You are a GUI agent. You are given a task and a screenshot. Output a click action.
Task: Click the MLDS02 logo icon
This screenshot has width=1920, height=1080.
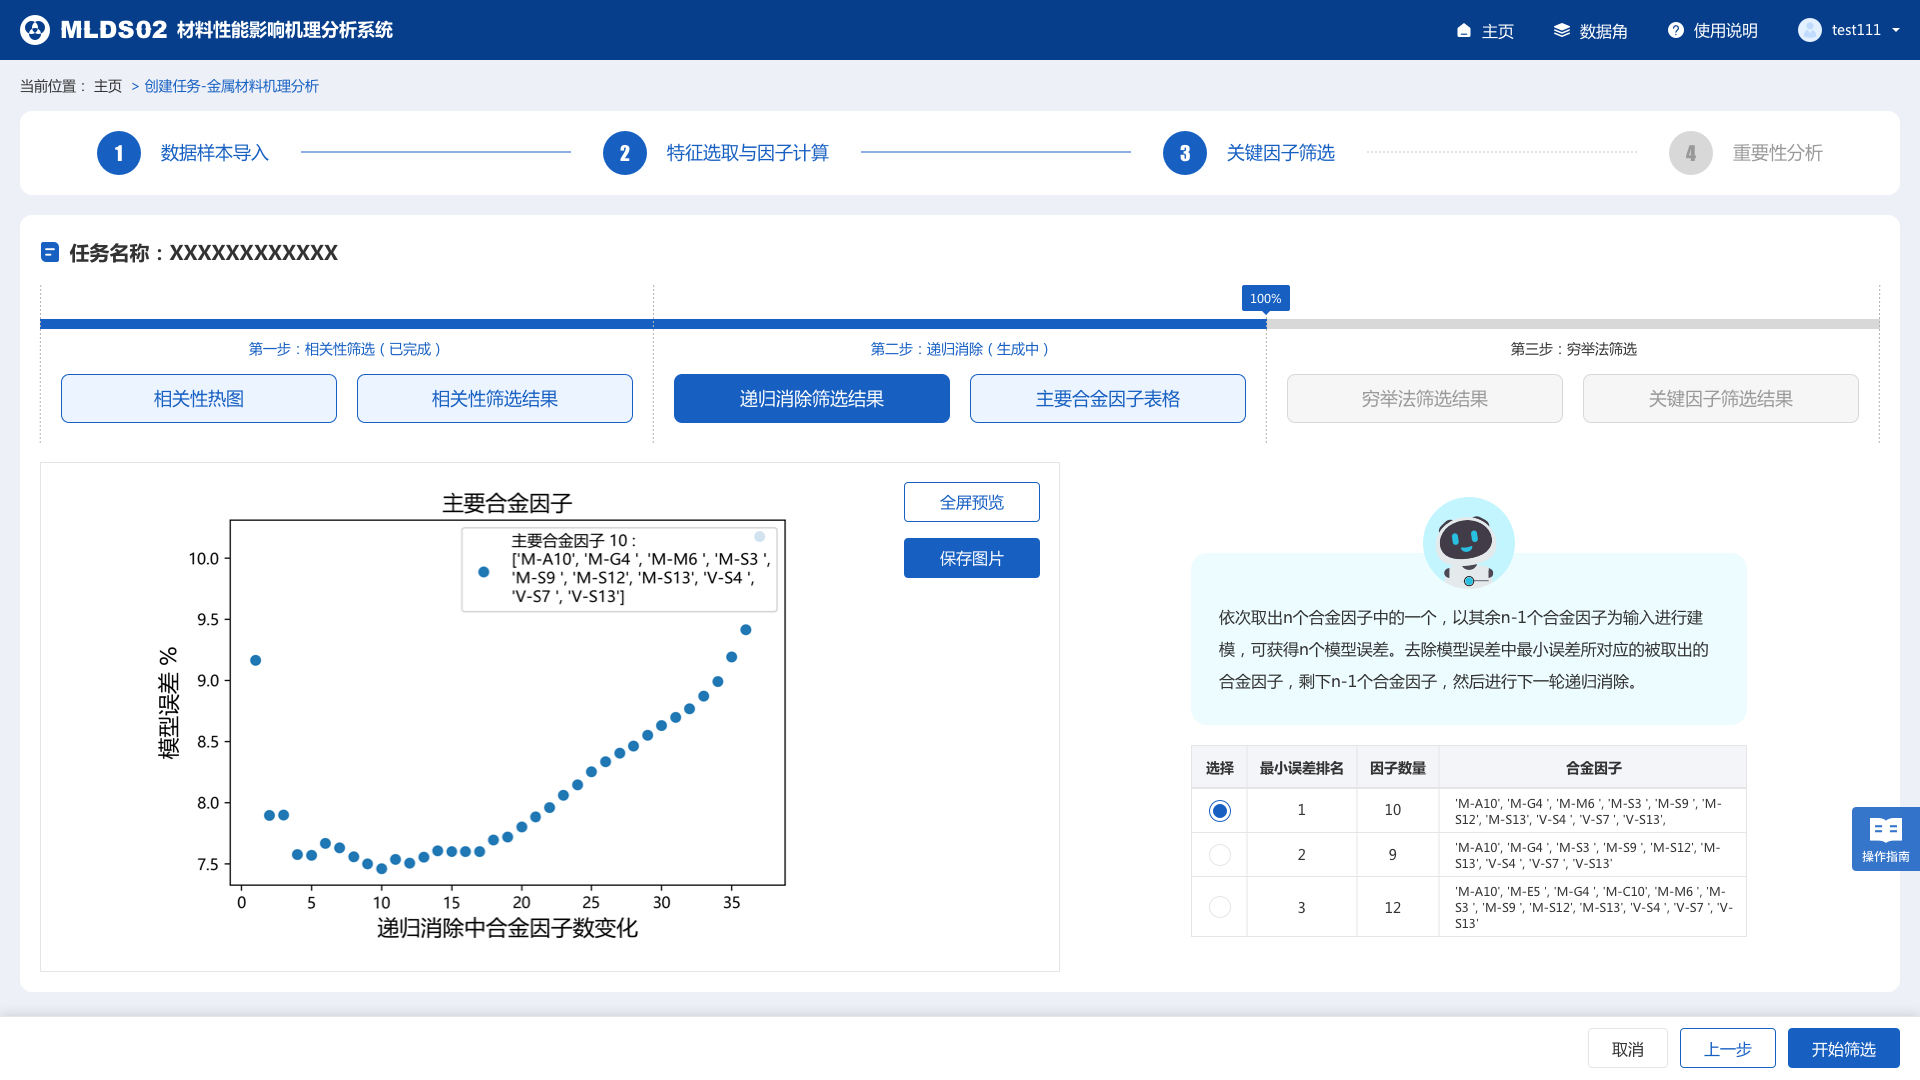(35, 30)
